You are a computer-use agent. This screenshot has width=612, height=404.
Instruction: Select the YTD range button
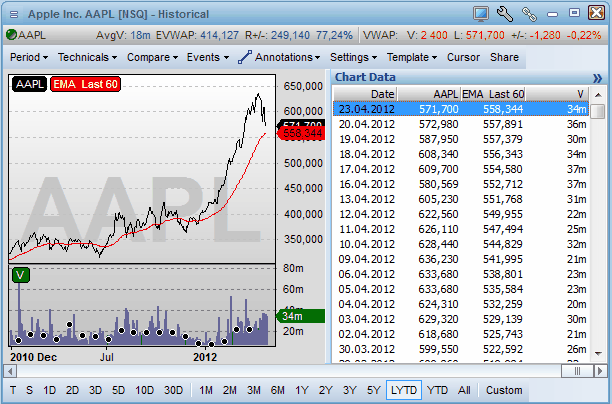(437, 390)
